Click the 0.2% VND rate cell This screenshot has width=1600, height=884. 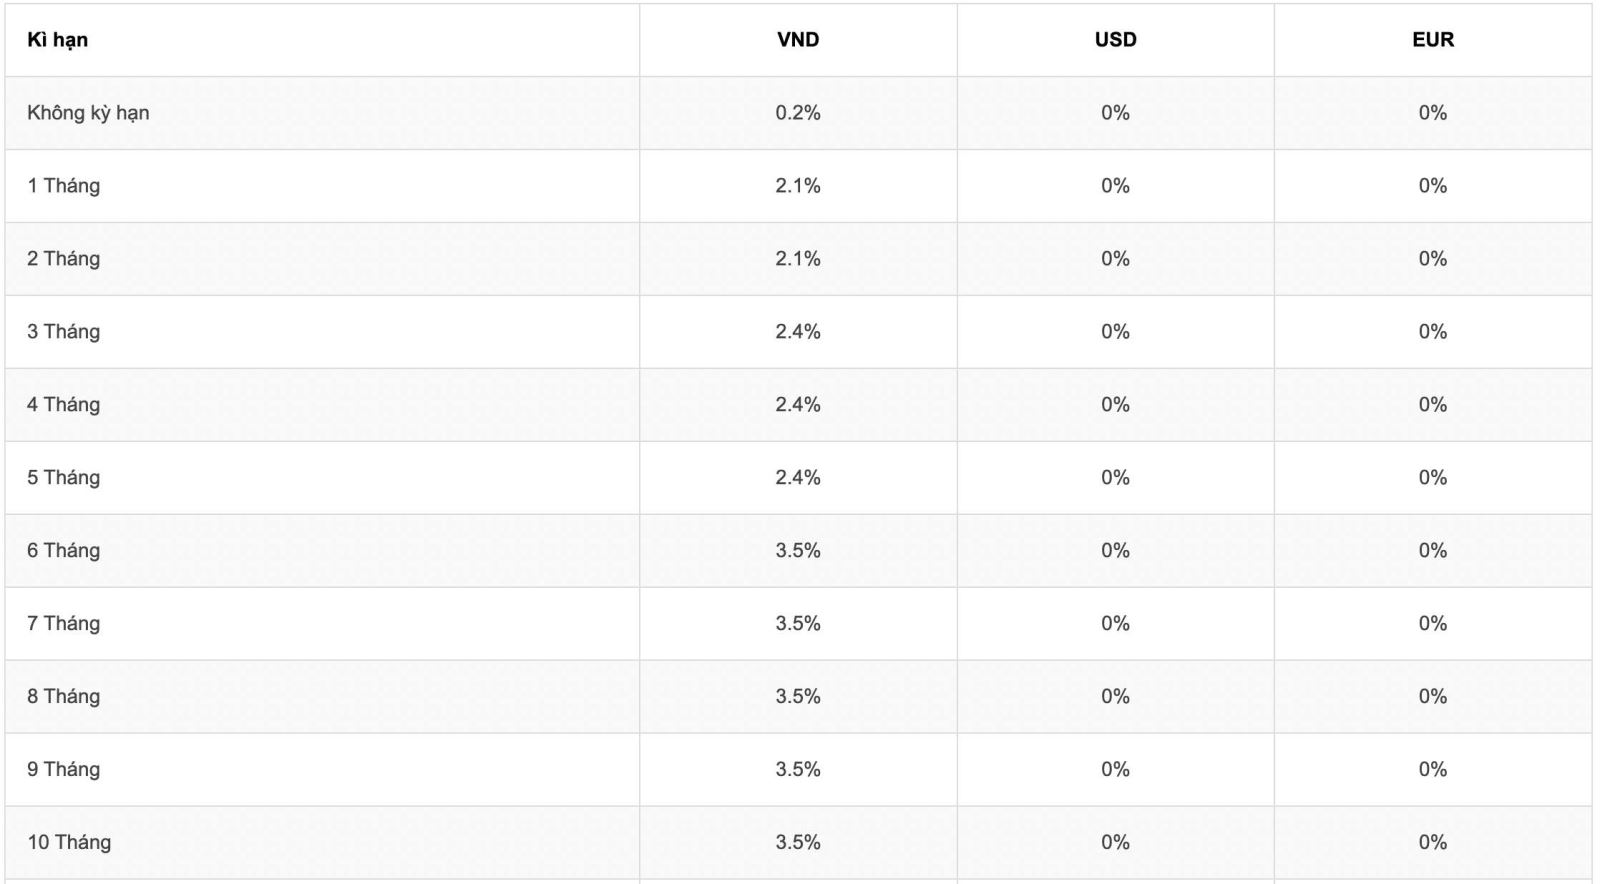point(798,113)
